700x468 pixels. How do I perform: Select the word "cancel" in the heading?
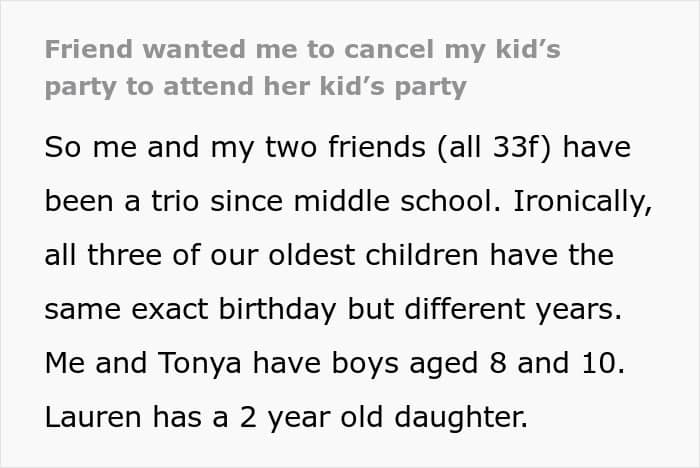point(389,49)
